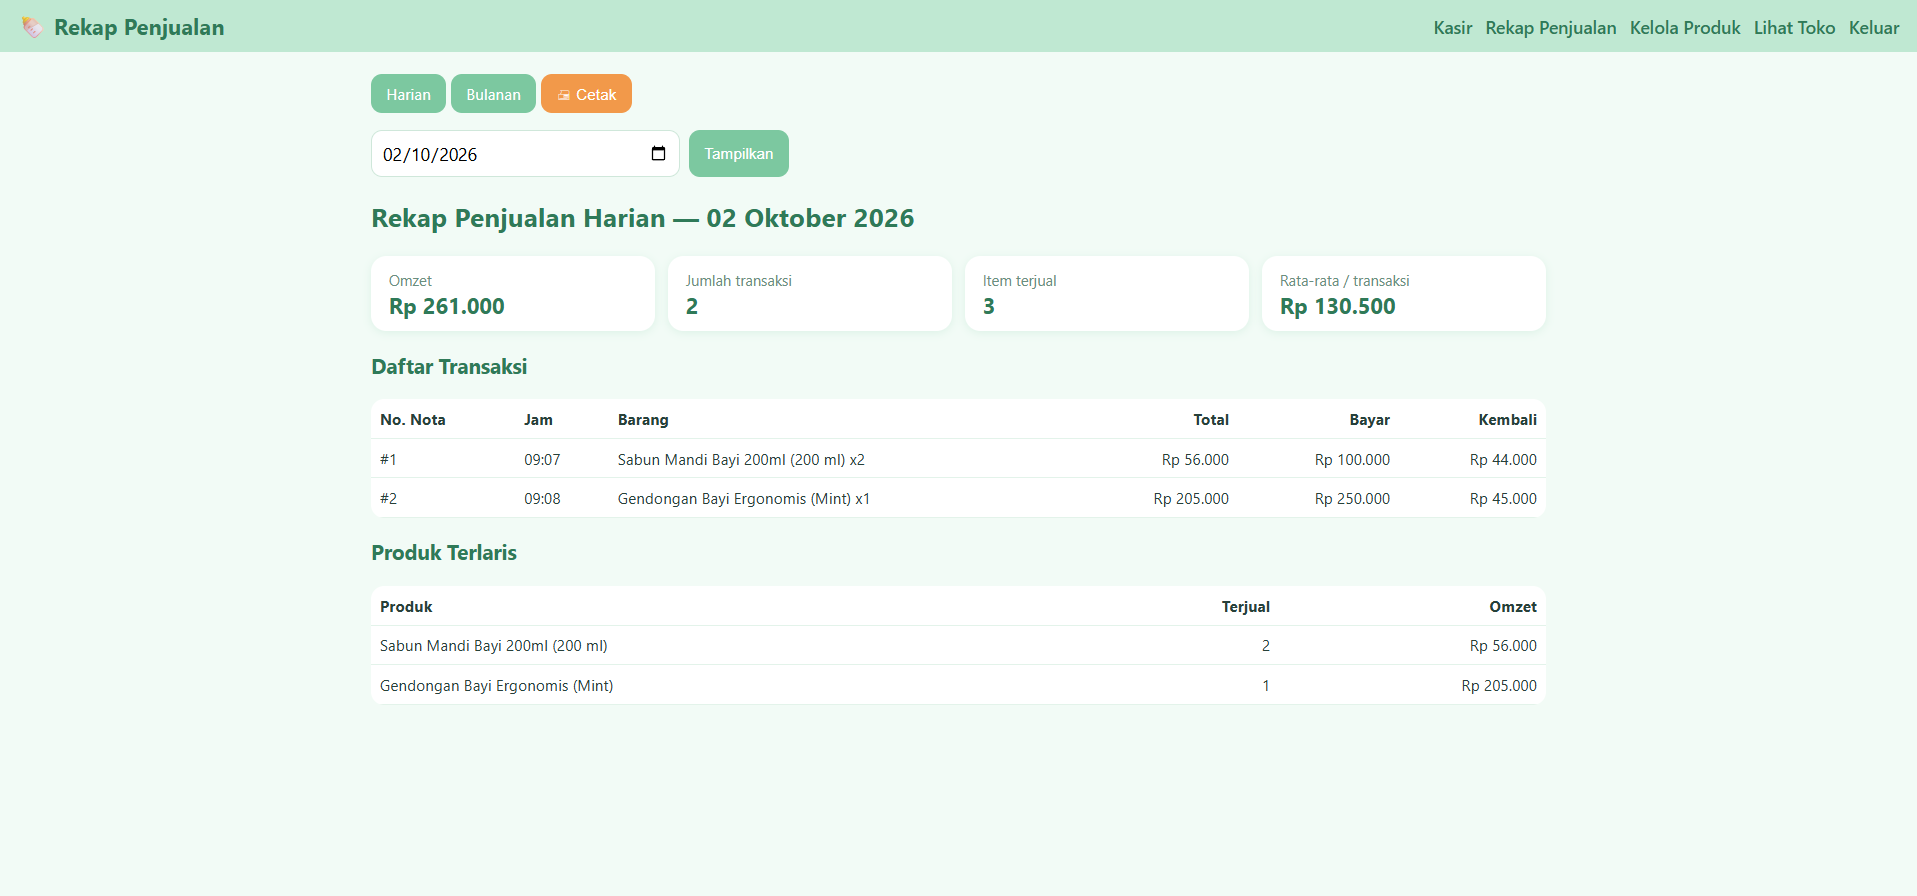Select the Omzet value Rp 261.000
Viewport: 1917px width, 896px height.
(447, 307)
